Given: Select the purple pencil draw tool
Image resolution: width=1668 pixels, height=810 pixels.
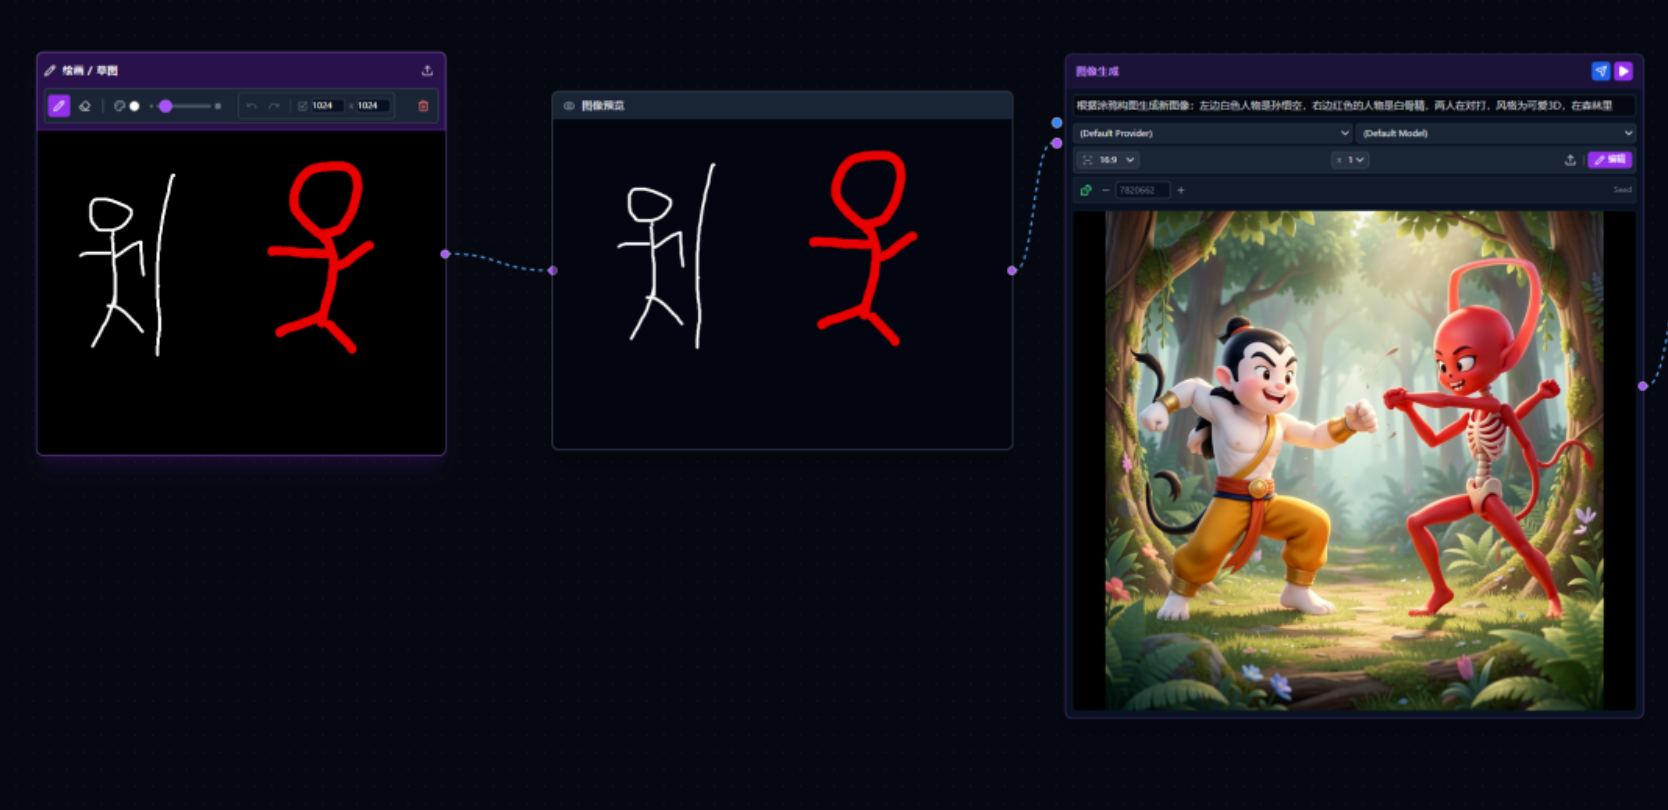Looking at the screenshot, I should coord(59,106).
